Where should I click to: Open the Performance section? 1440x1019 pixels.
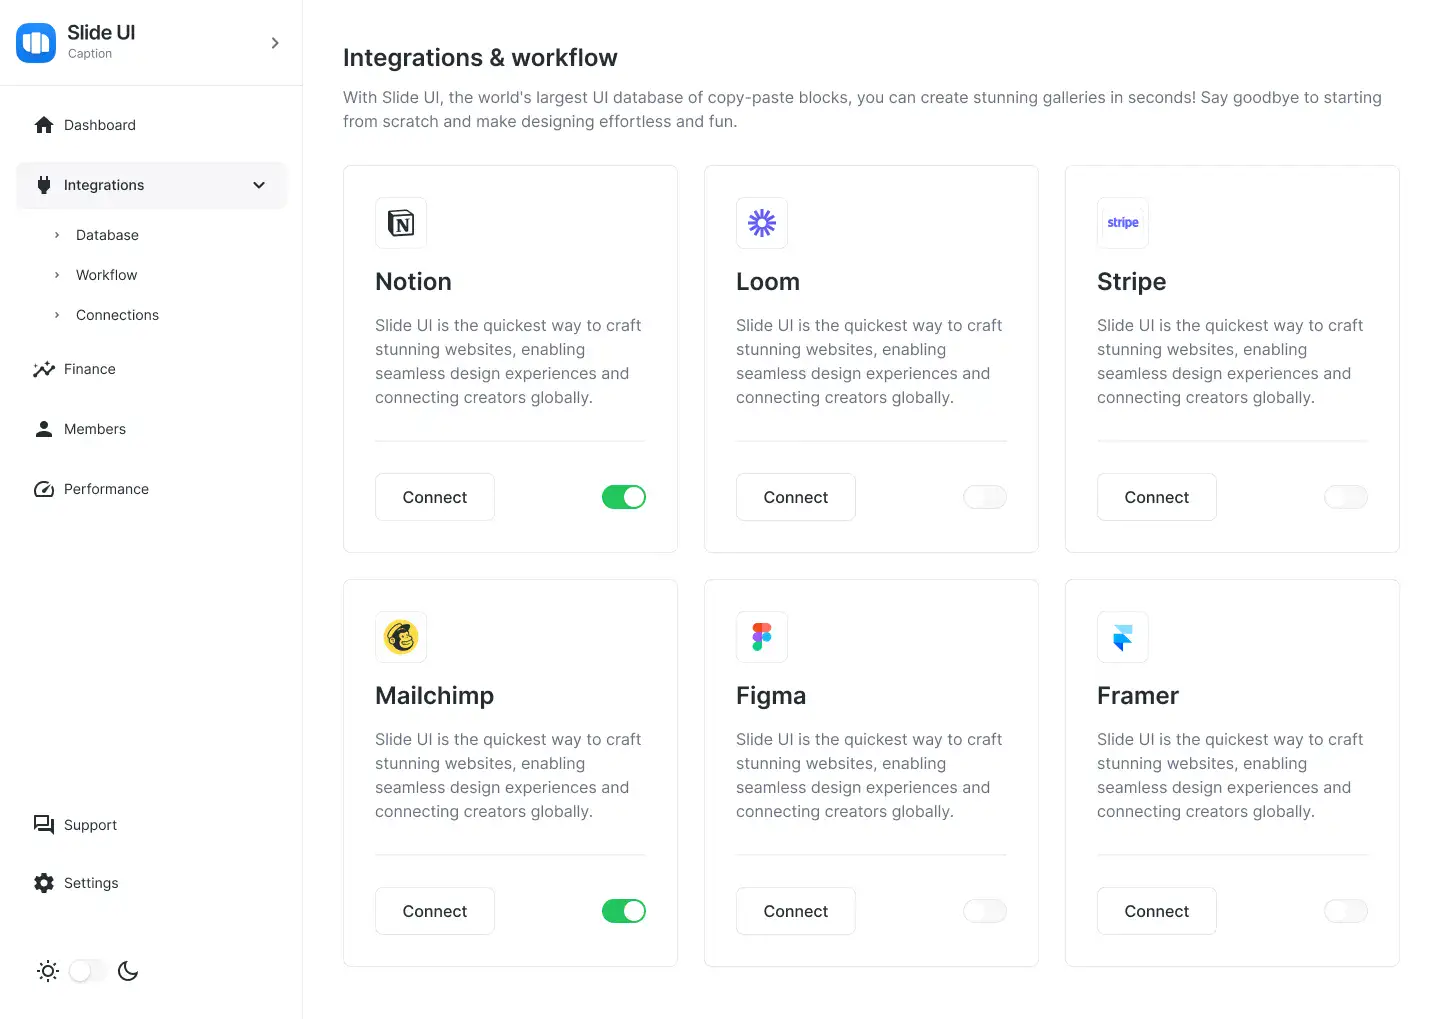click(x=151, y=489)
